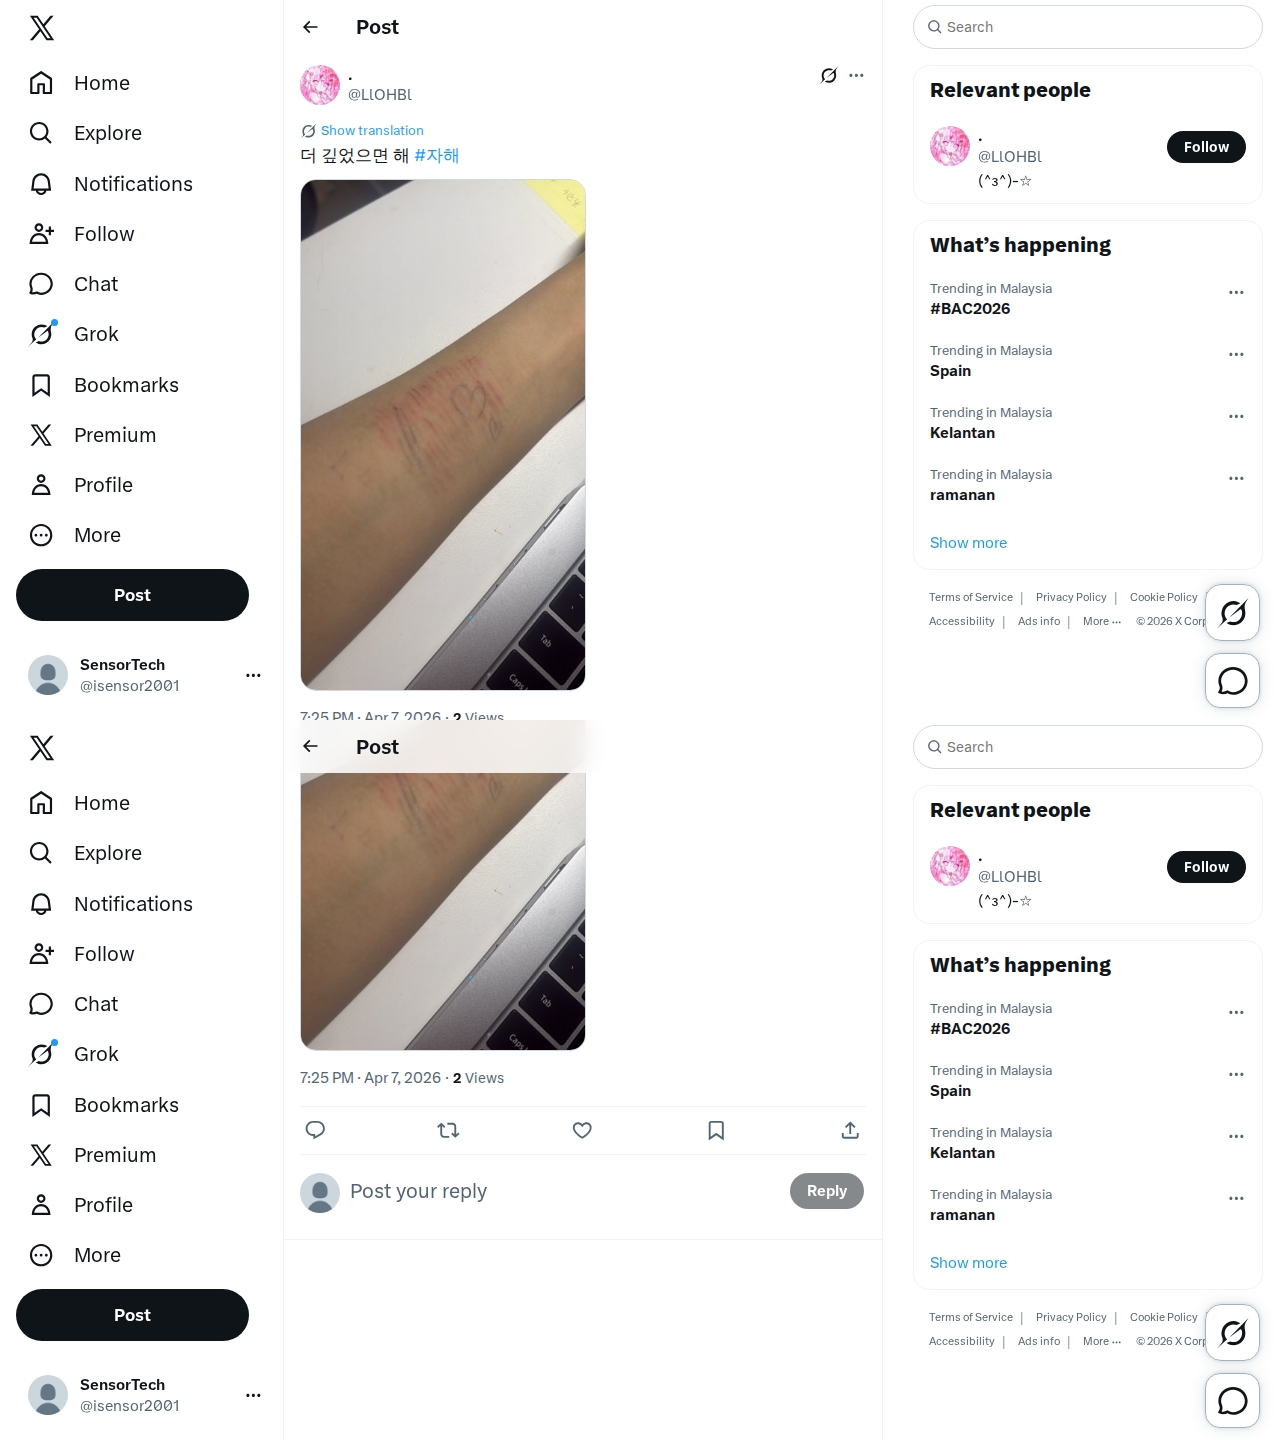Focus the Post your reply field

coord(560,1191)
